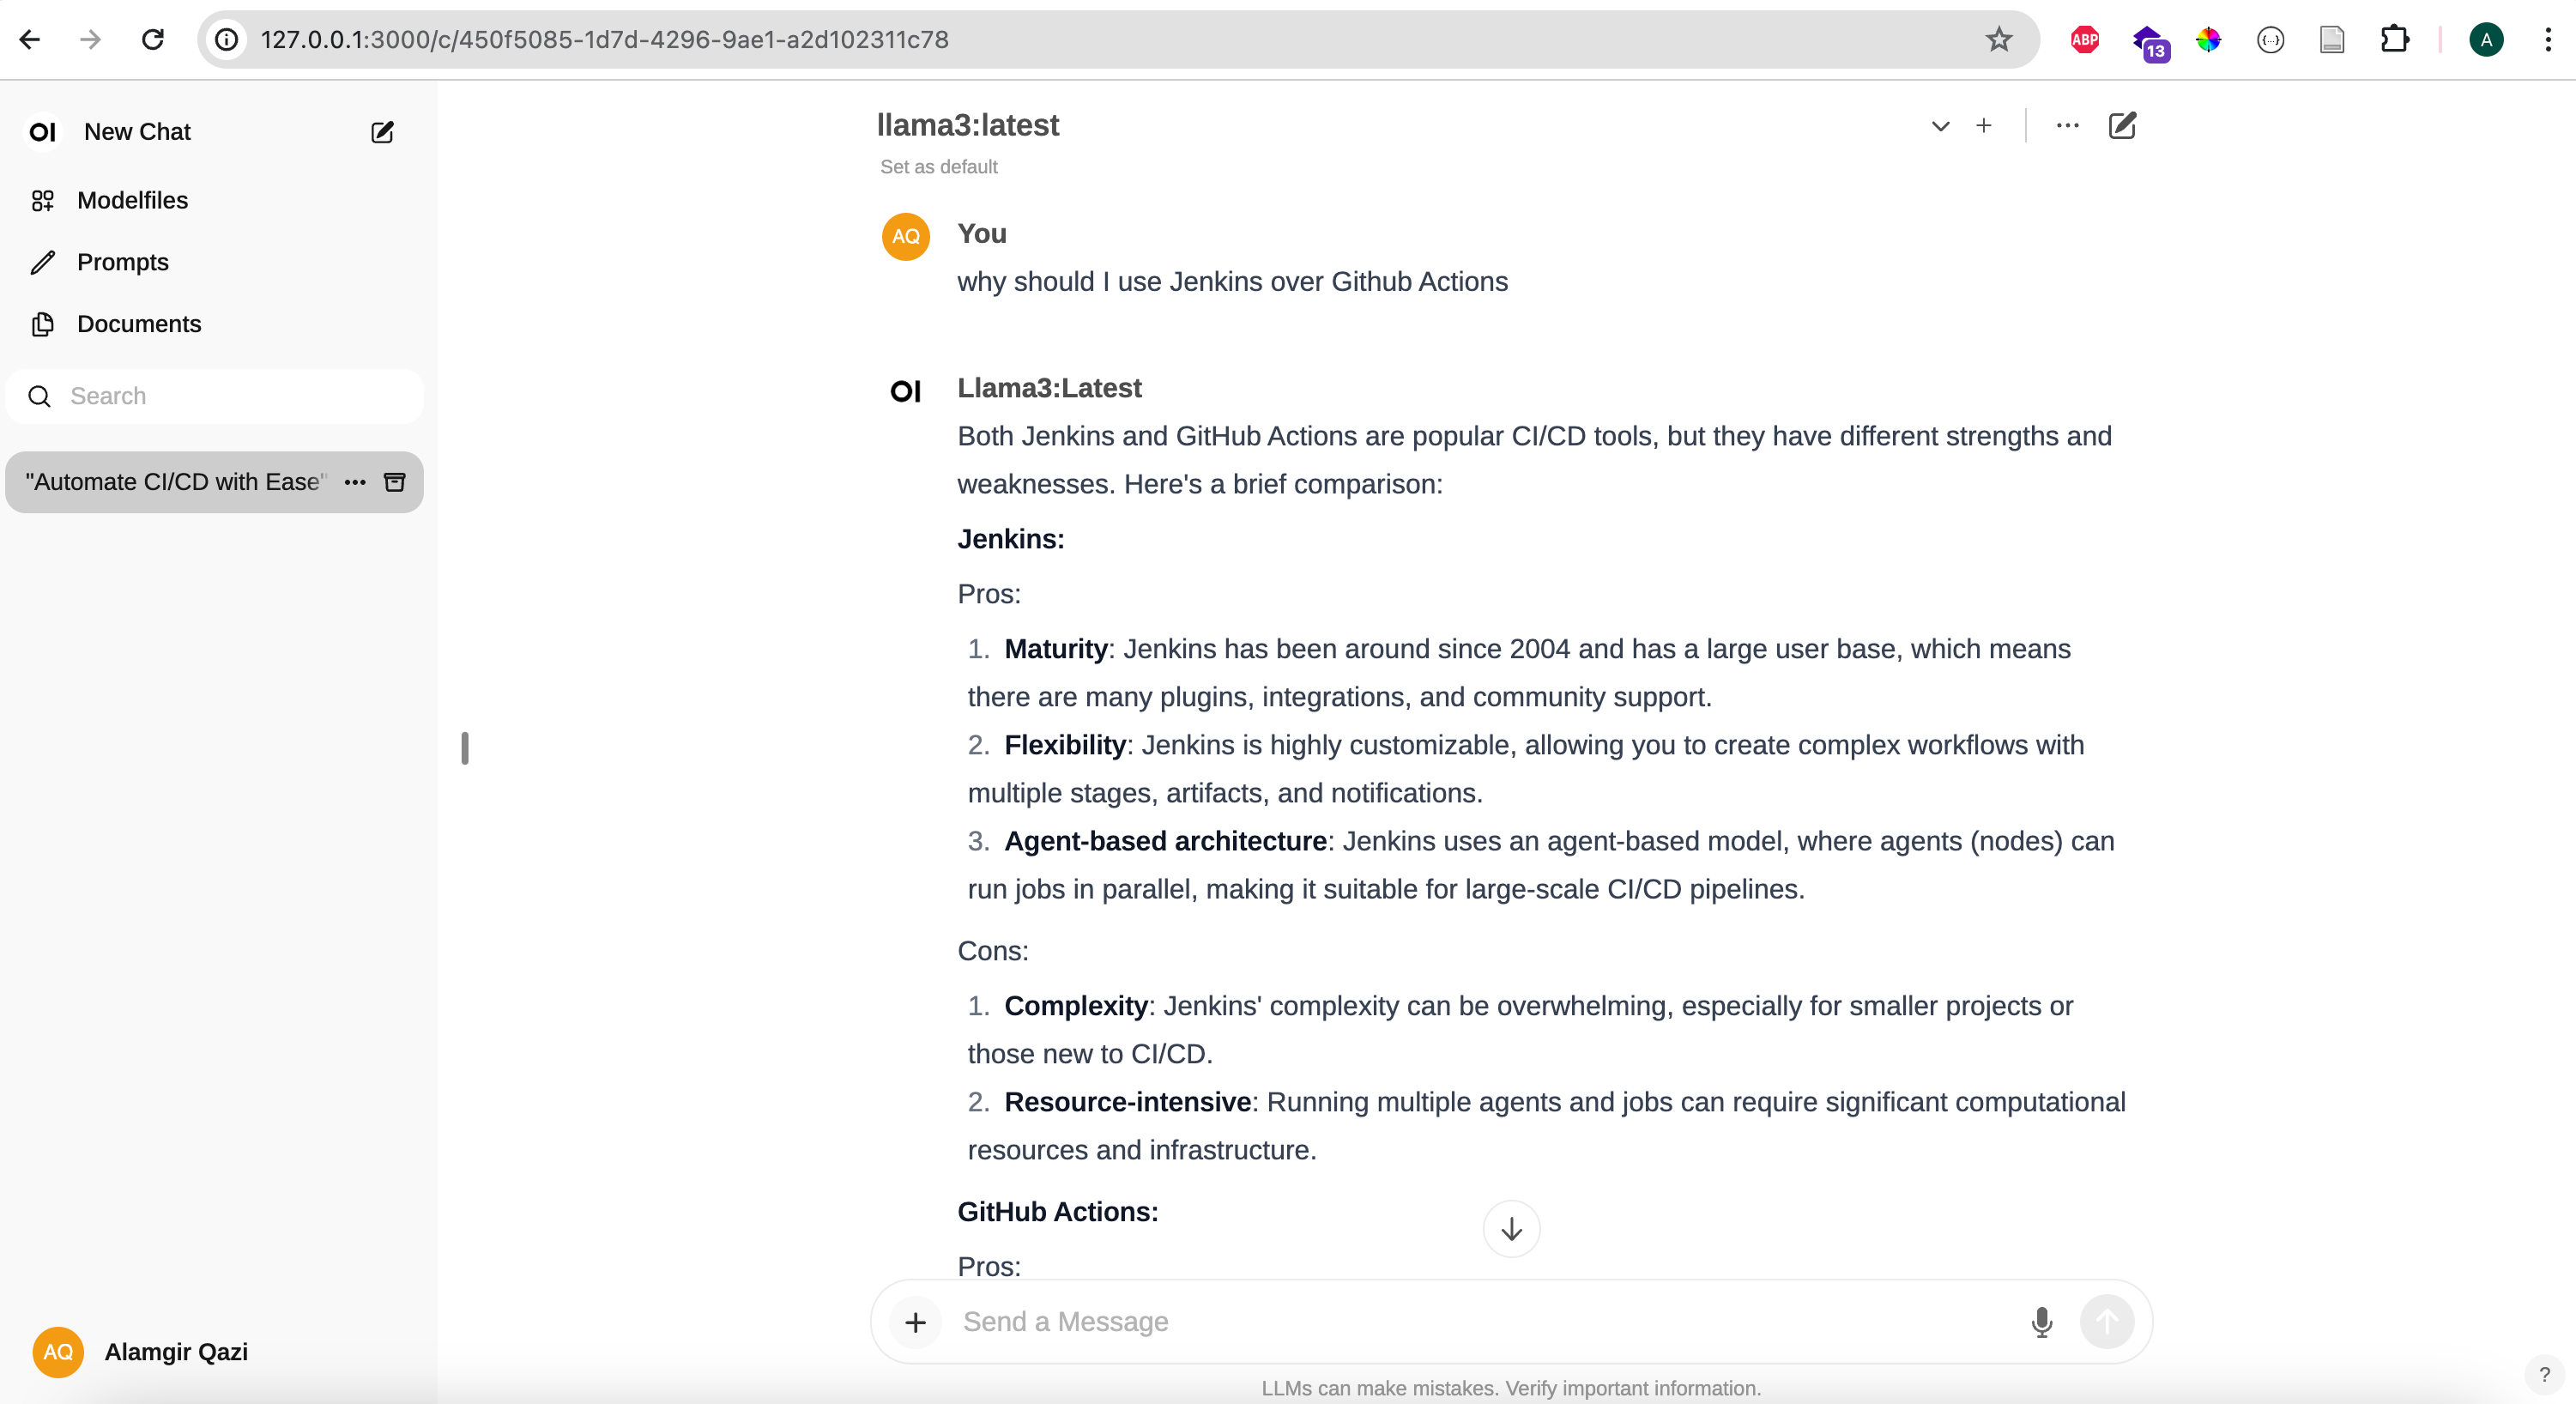The height and width of the screenshot is (1404, 2576).
Task: Open the color wheel extension
Action: click(x=2208, y=40)
